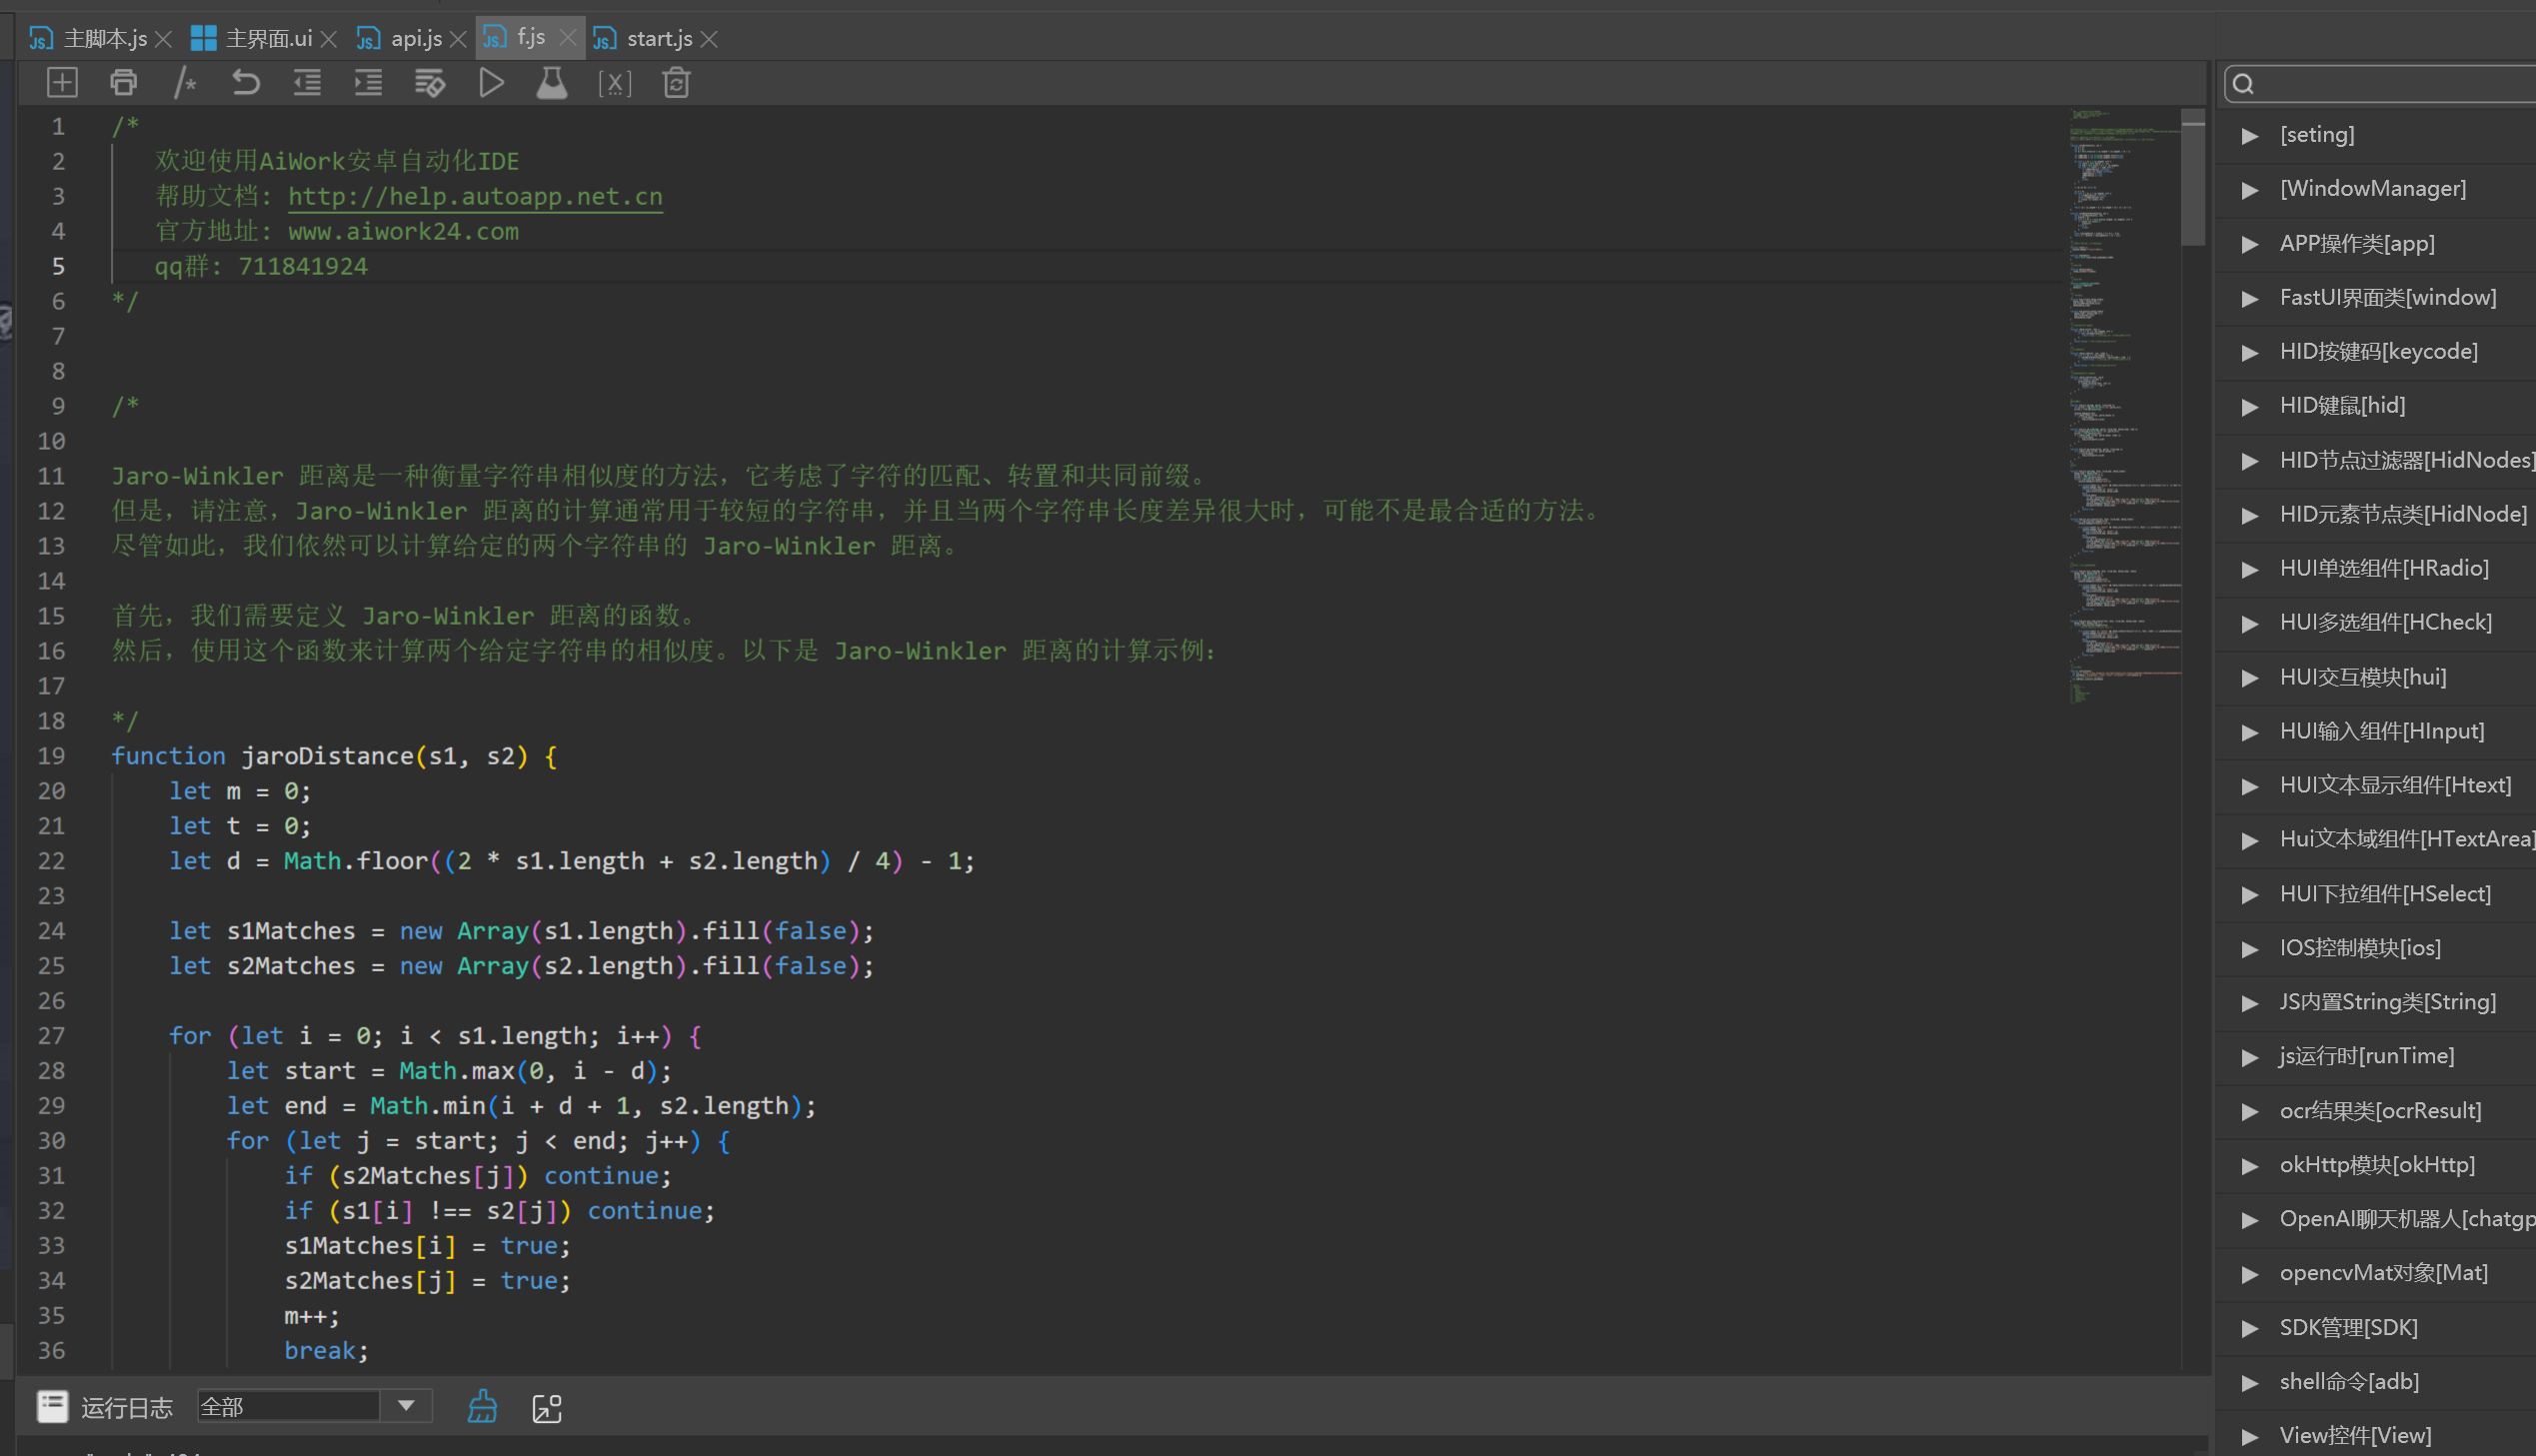The width and height of the screenshot is (2536, 1456).
Task: Expand the HID键鼠[hid] node
Action: pos(2250,406)
